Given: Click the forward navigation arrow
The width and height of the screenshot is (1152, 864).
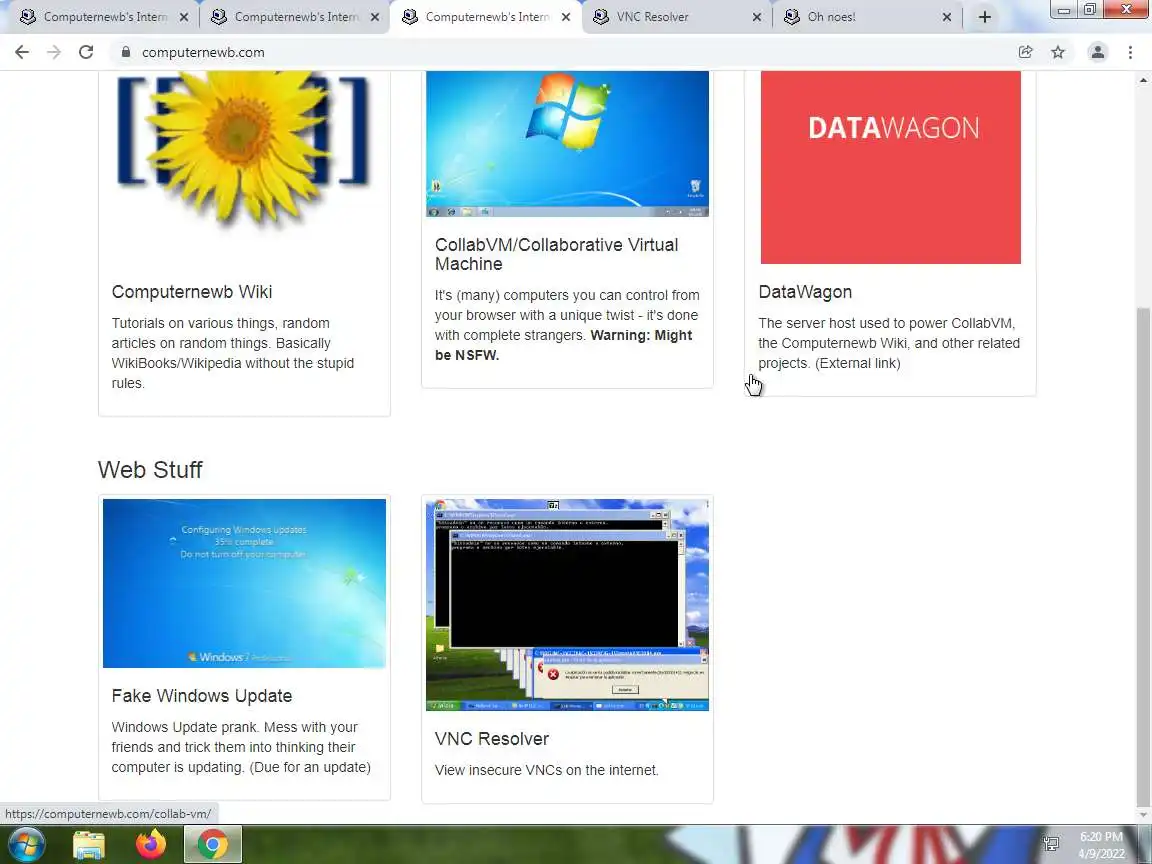Looking at the screenshot, I should (x=54, y=52).
